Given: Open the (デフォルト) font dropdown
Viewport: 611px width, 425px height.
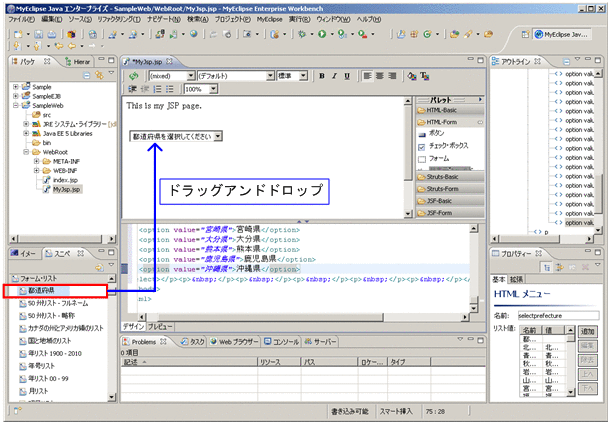Looking at the screenshot, I should pos(270,75).
